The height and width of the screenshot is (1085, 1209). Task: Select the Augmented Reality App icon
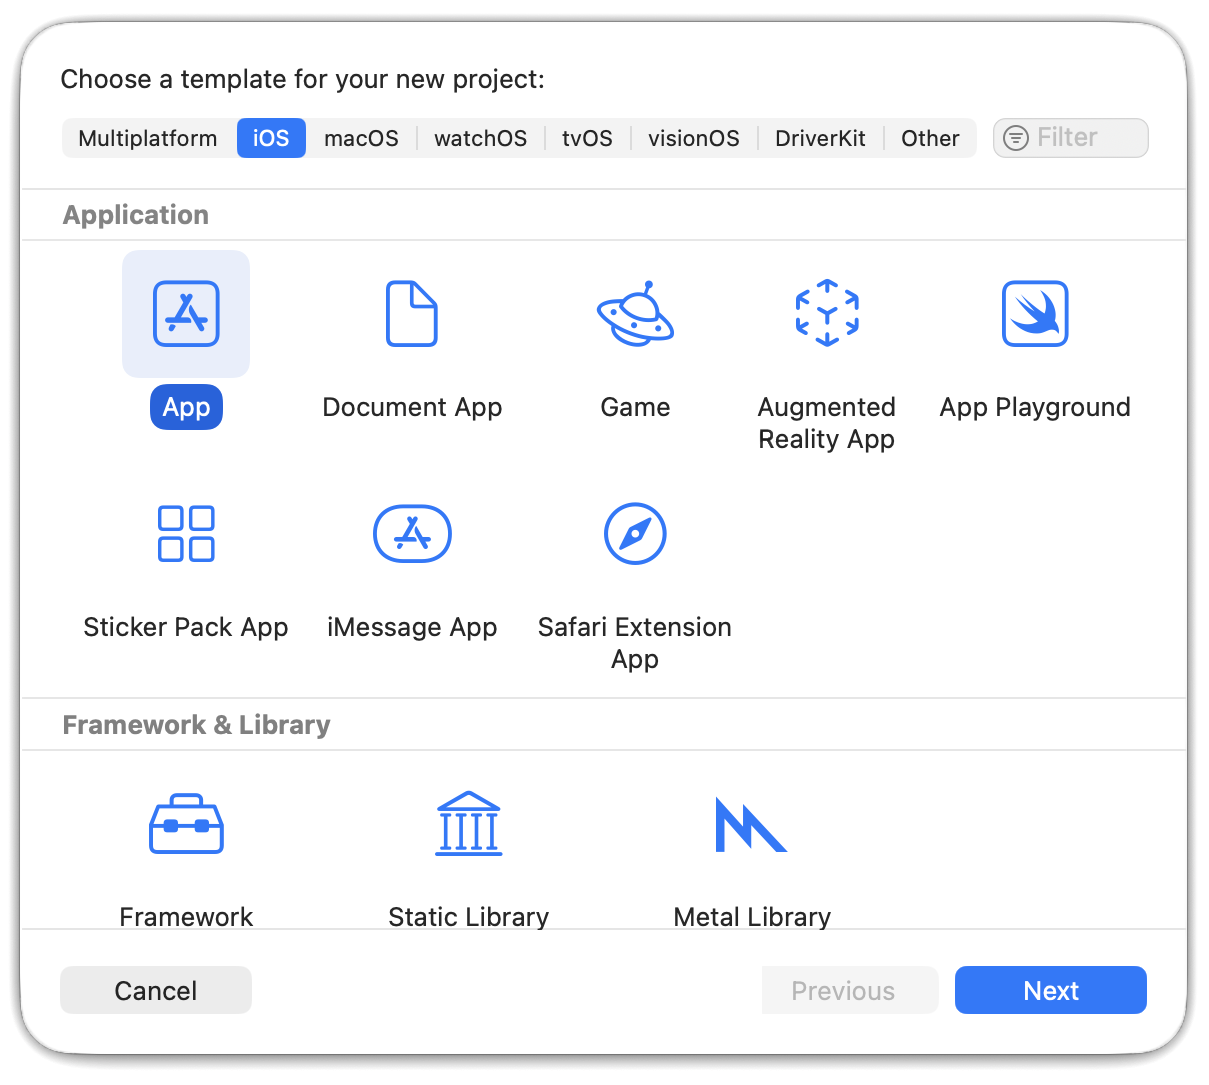click(x=826, y=314)
